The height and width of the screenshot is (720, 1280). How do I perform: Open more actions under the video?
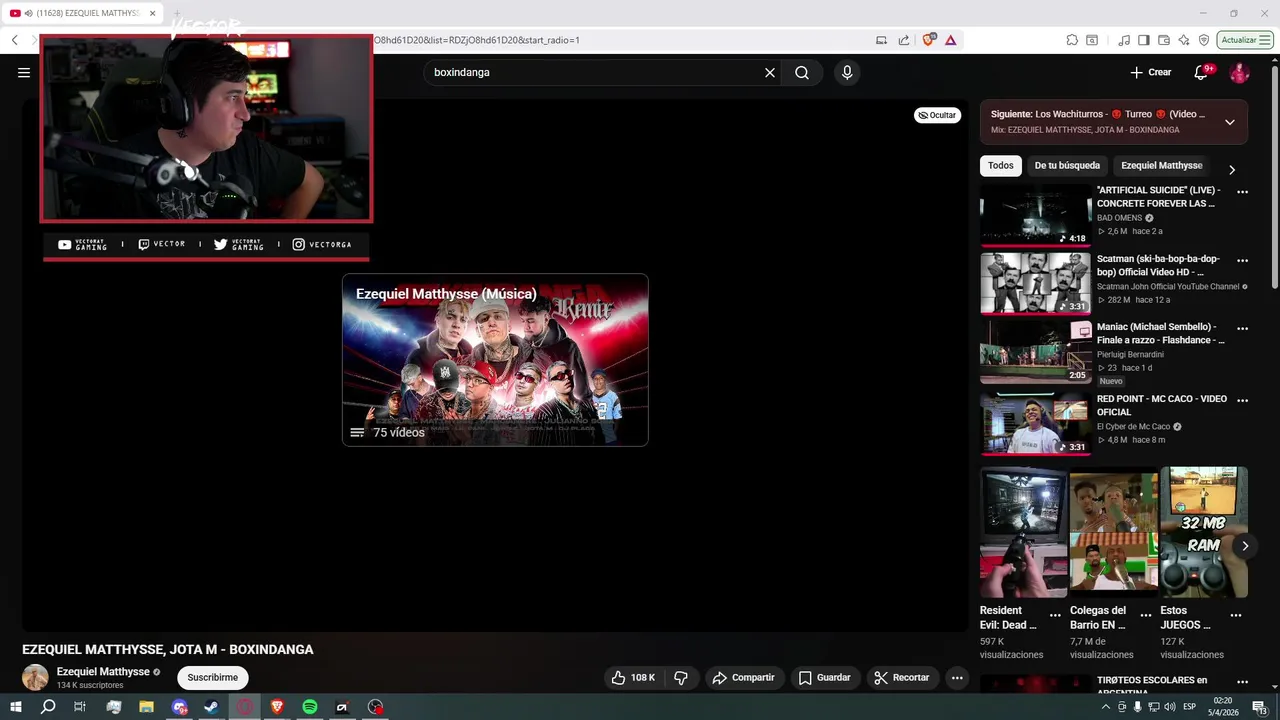(957, 677)
